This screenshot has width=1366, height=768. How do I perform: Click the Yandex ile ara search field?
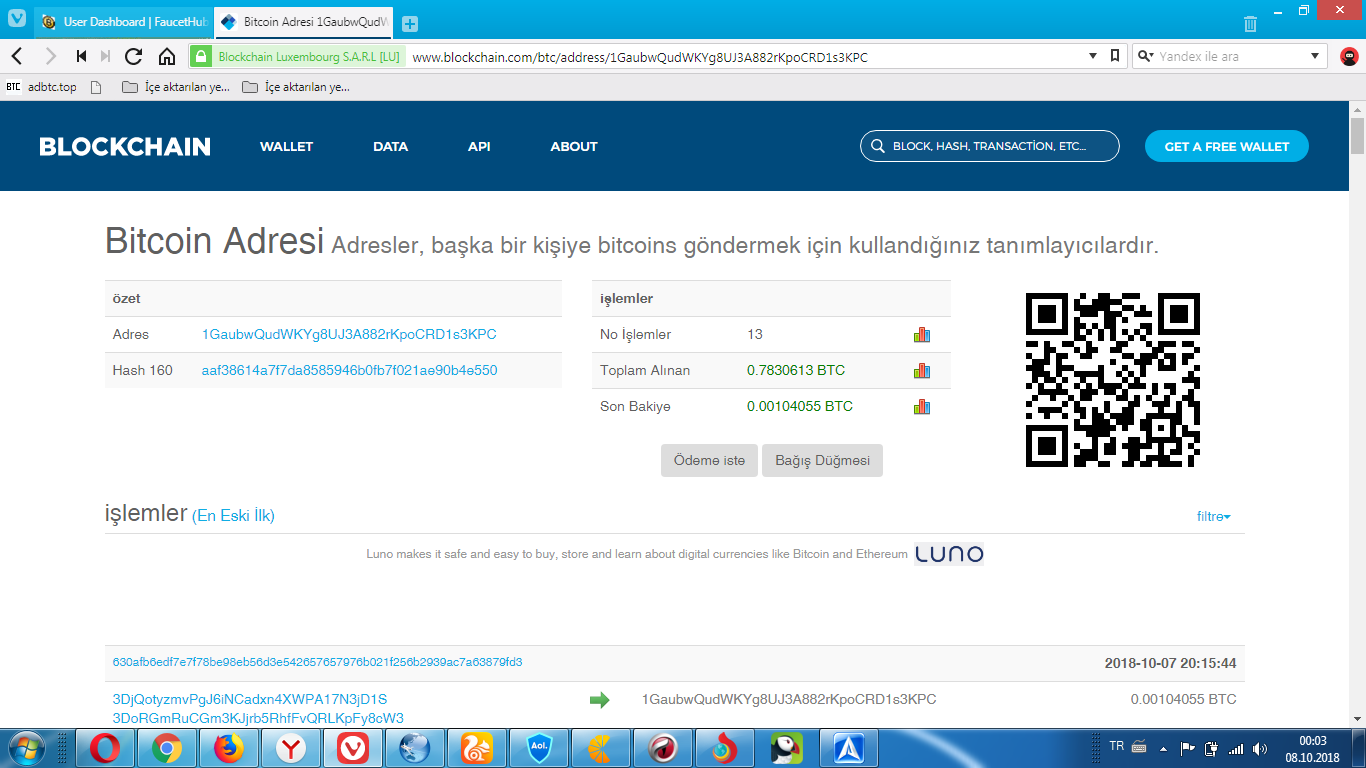click(1230, 57)
